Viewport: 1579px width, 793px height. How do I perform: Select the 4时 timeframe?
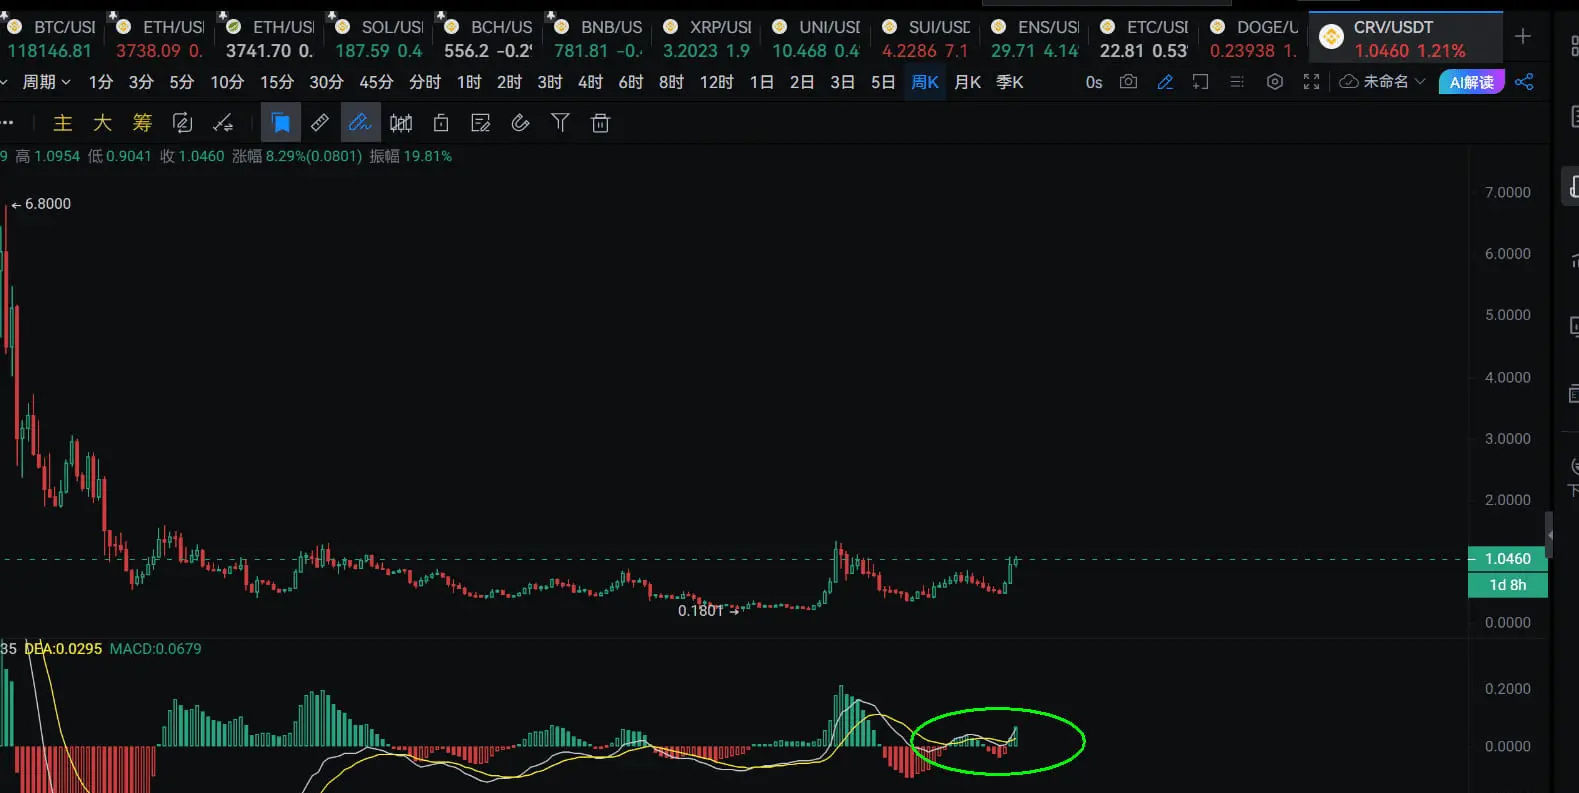tap(590, 82)
